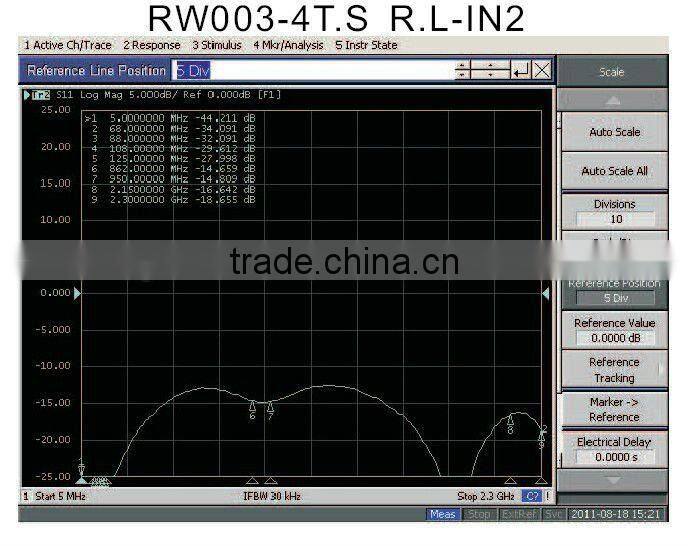The height and width of the screenshot is (546, 688).
Task: Open the 4 Mkr/Analysis menu
Action: coord(288,45)
